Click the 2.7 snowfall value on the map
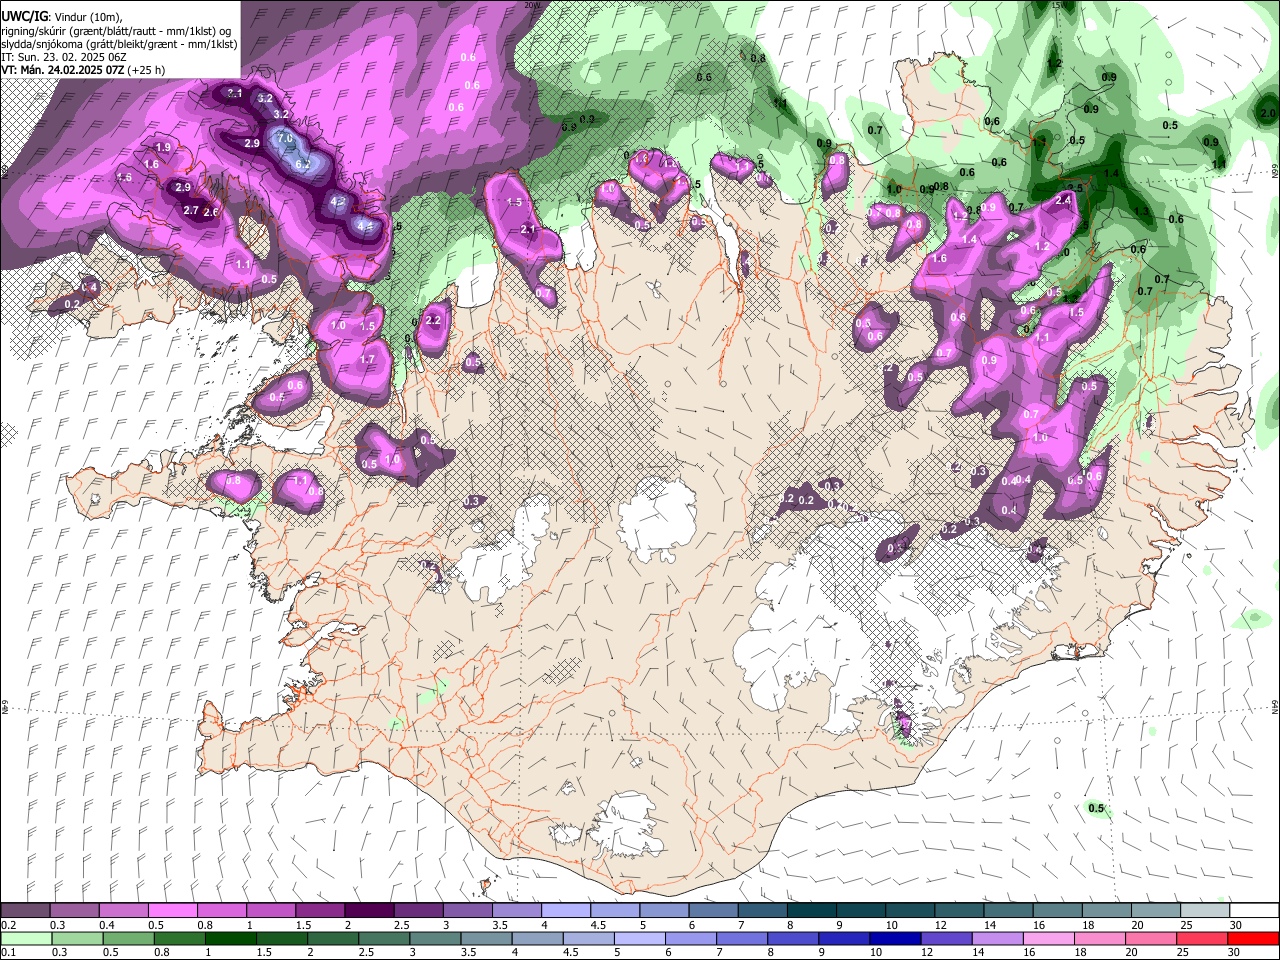Screen dimensions: 1280x960 click(x=191, y=210)
